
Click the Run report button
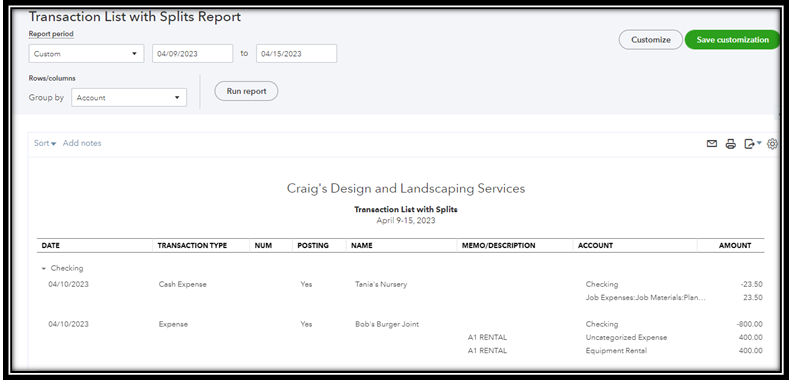[x=246, y=91]
